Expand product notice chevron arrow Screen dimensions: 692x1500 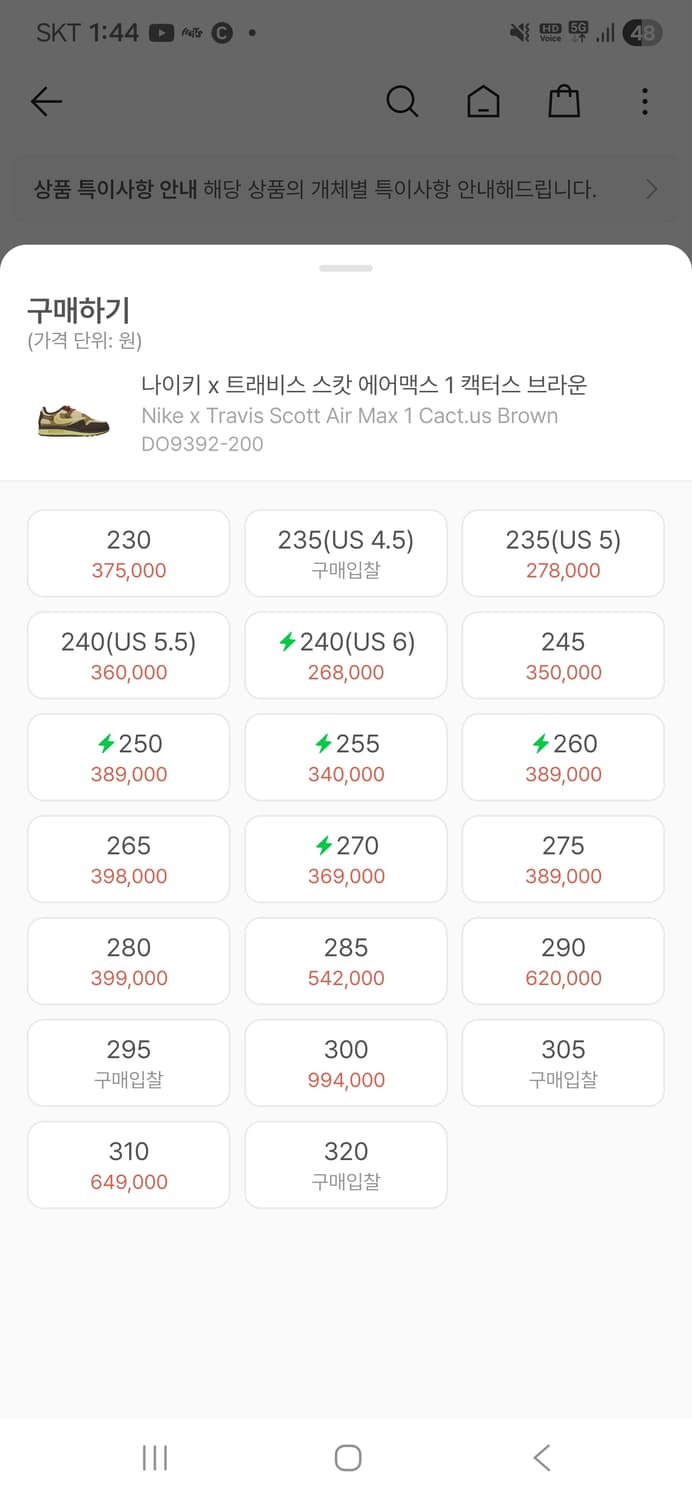pyautogui.click(x=652, y=189)
